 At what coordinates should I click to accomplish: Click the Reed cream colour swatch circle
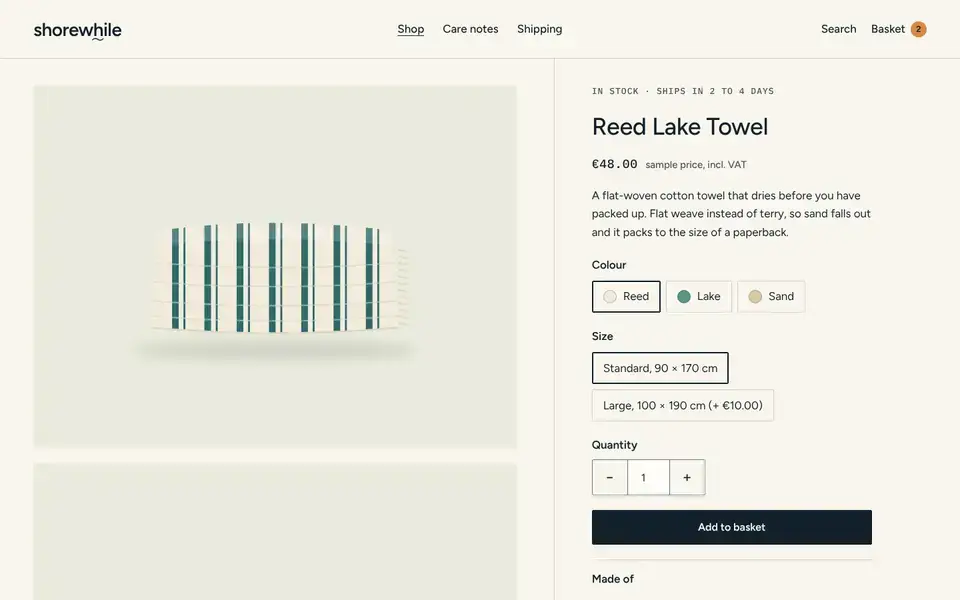pos(610,296)
